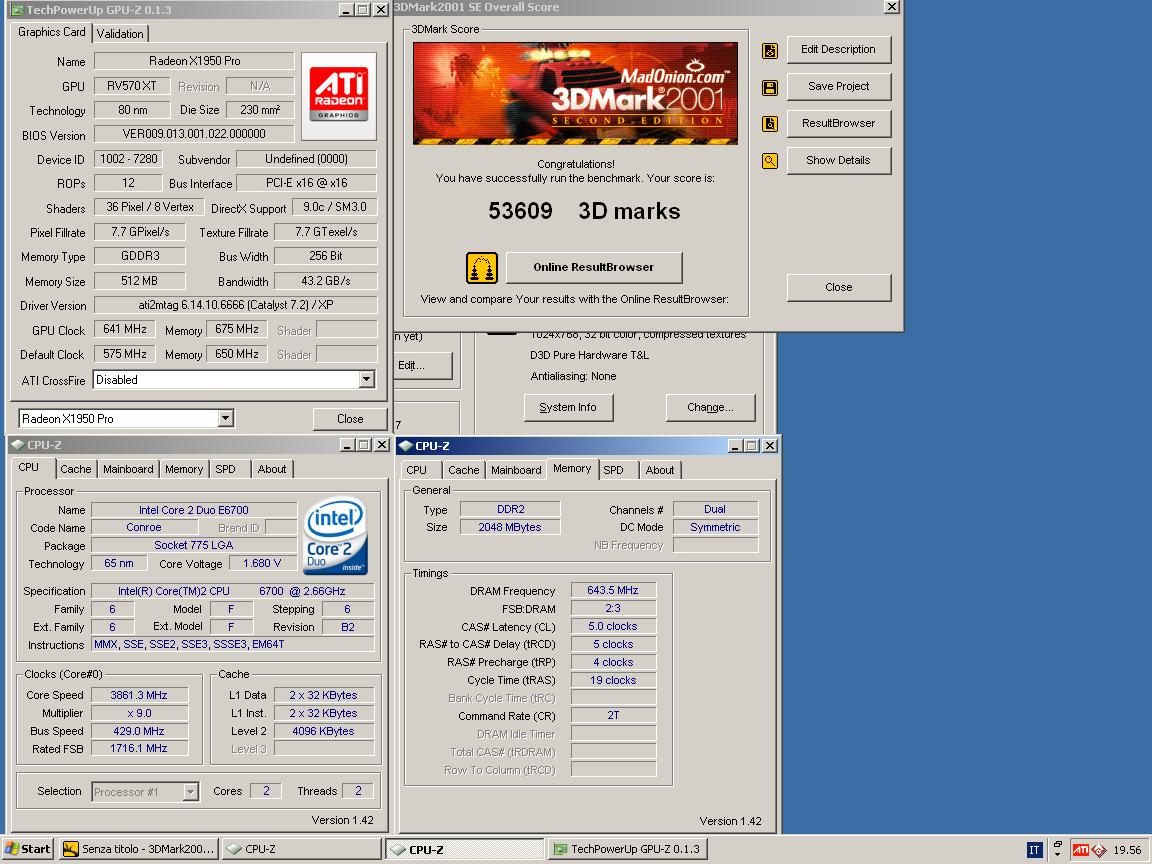Click the DRAM Frequency 643.5 MHz value
The height and width of the screenshot is (864, 1152).
[613, 590]
